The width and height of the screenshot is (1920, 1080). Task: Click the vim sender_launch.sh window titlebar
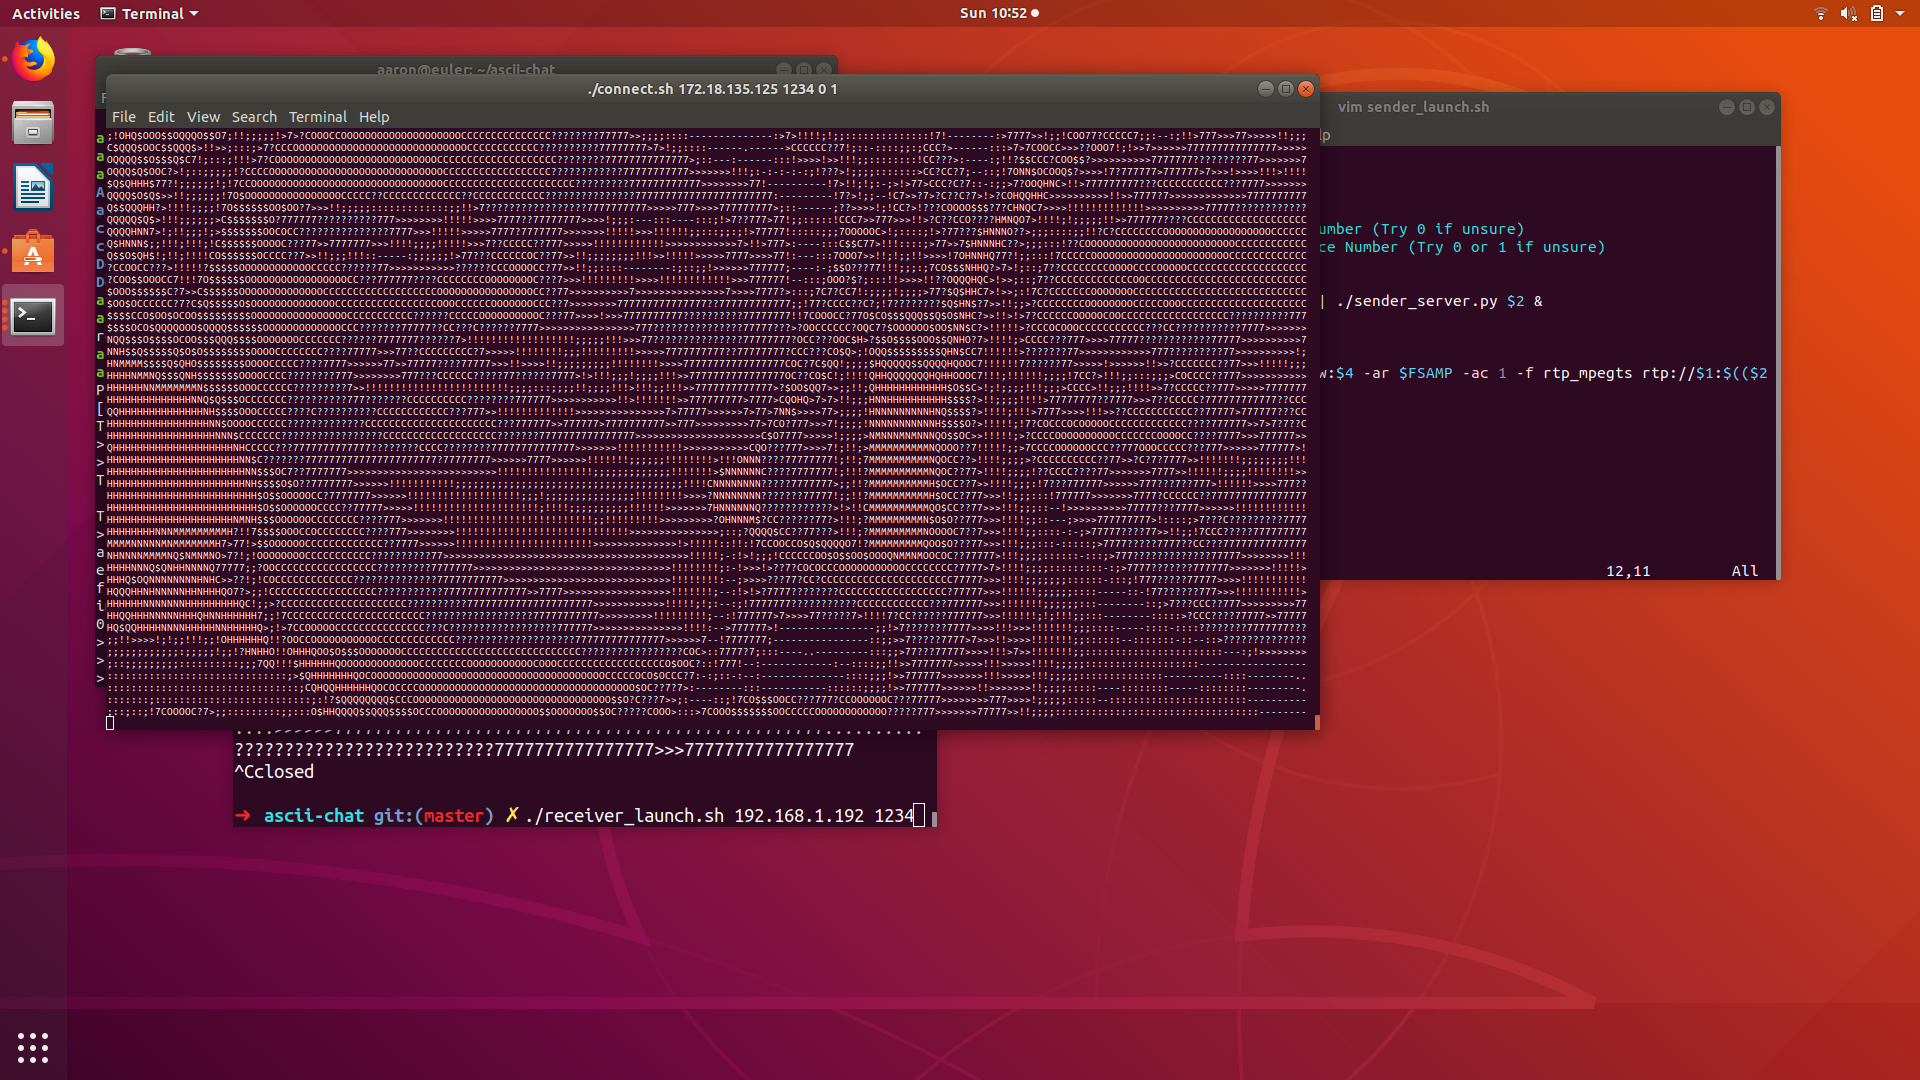click(1500, 107)
